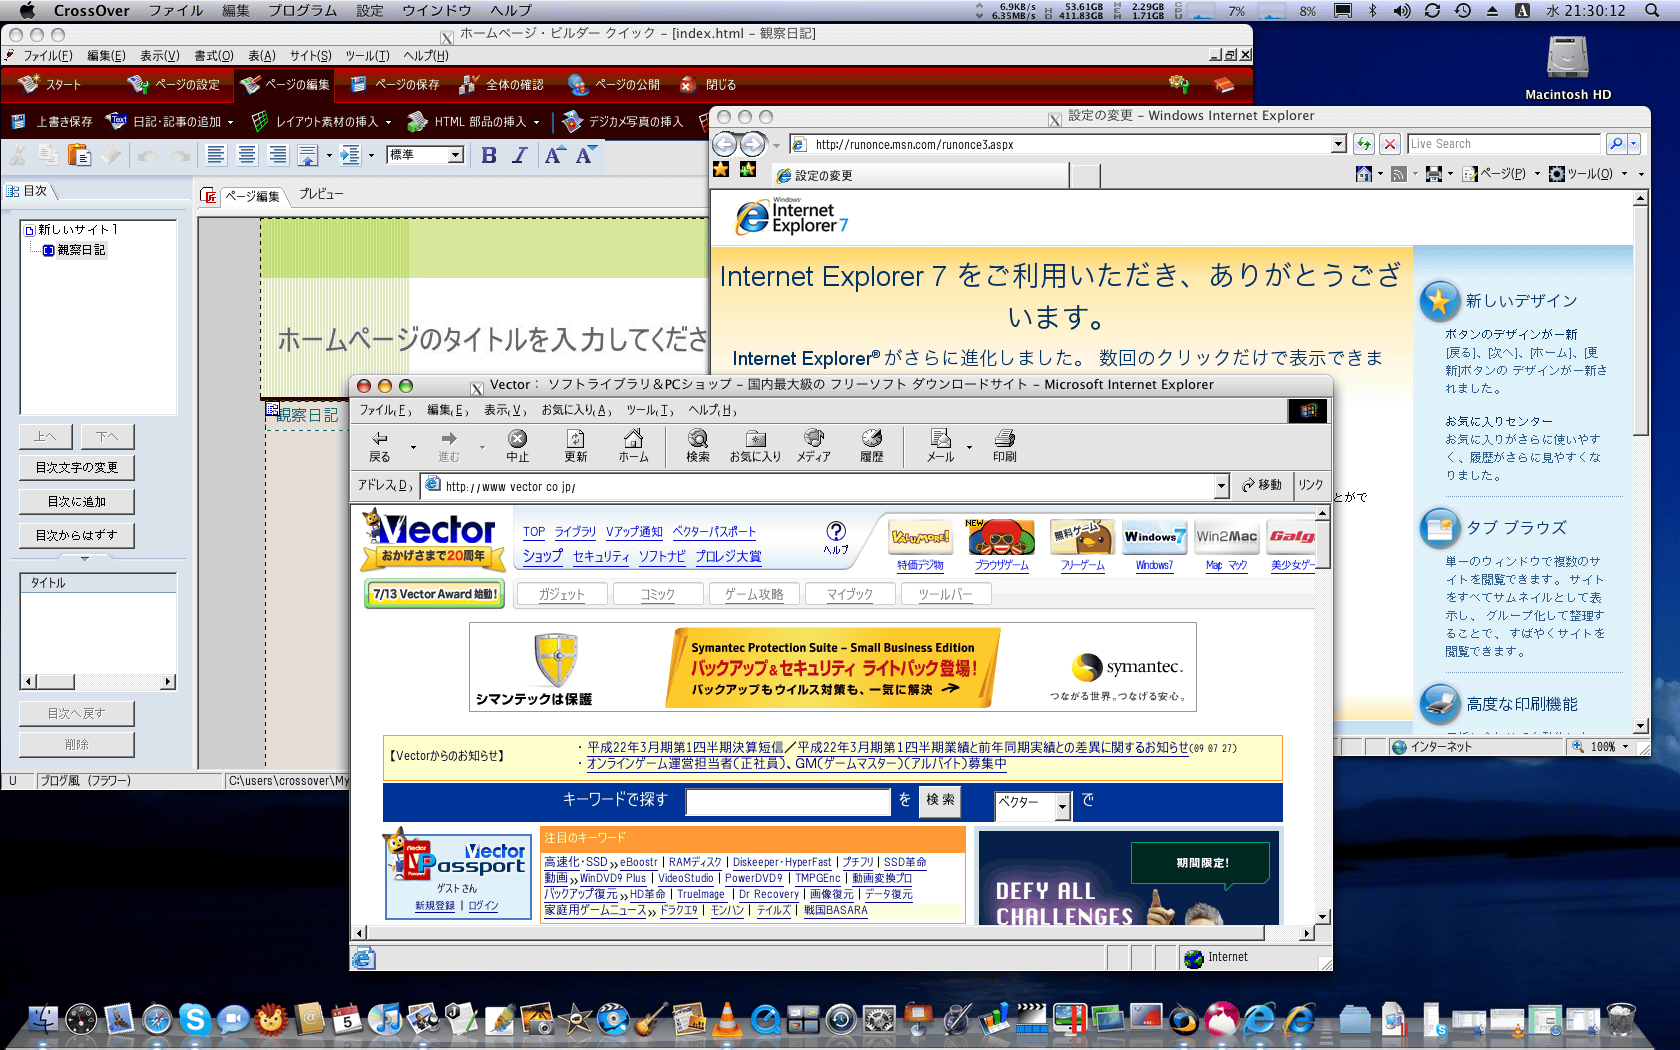The image size is (1680, 1050).
Task: Click ページの公開 globe icon
Action: [x=578, y=85]
